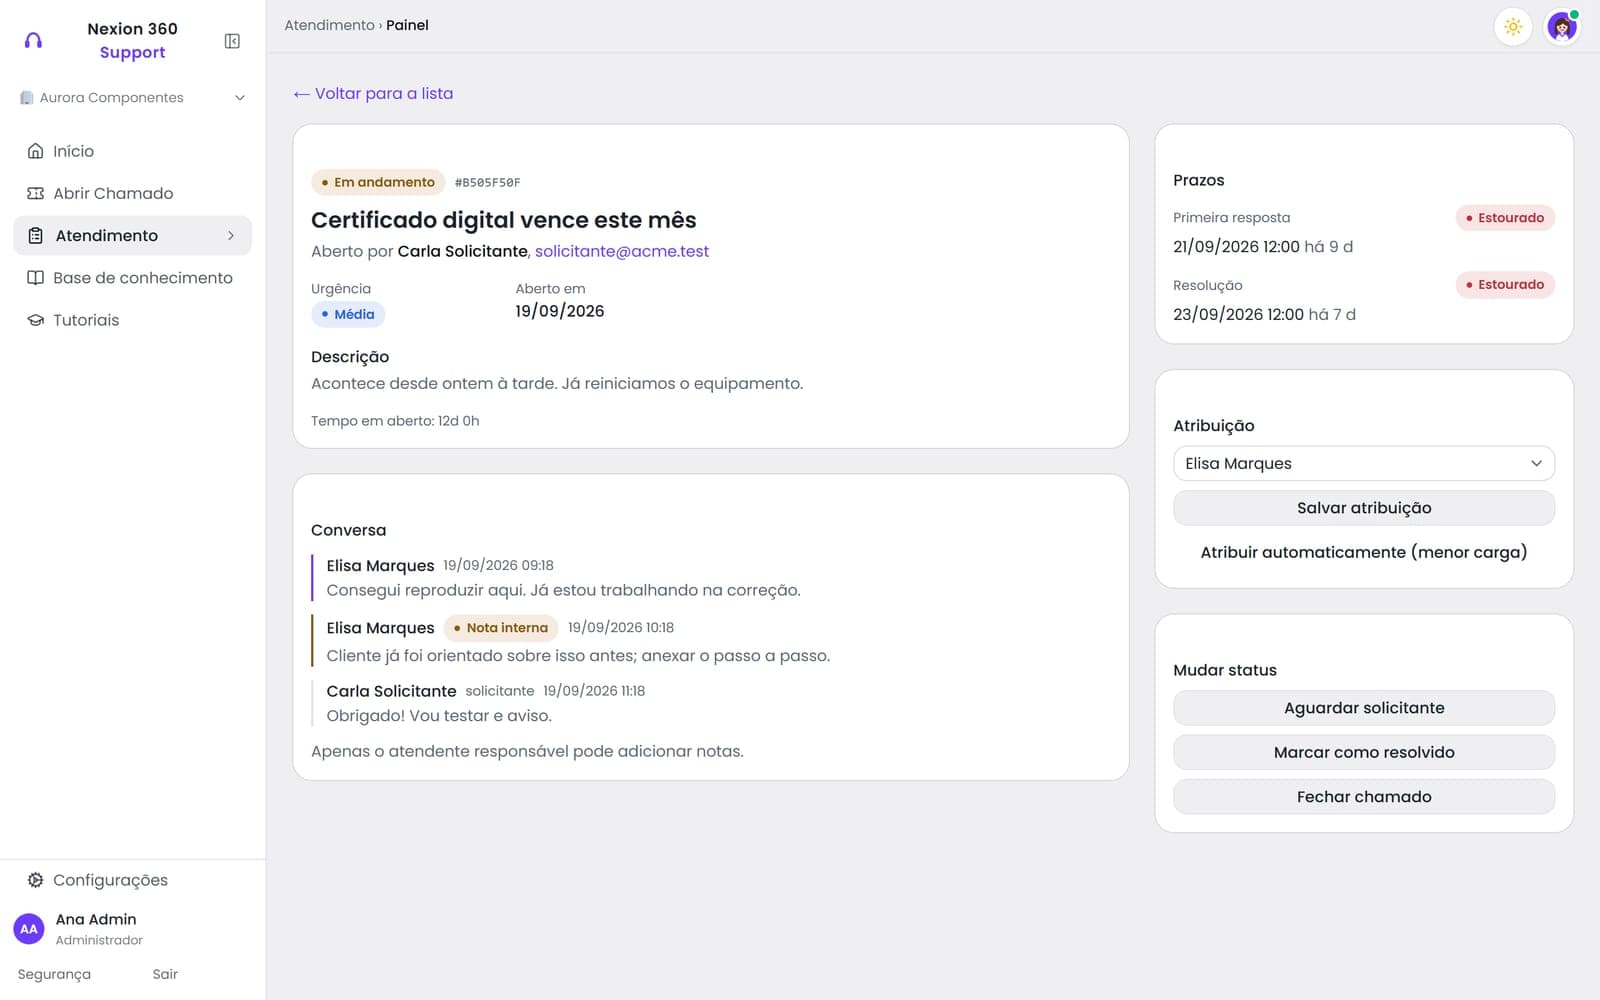Viewport: 1600px width, 1000px height.
Task: Go to Início in the sidebar
Action: pyautogui.click(x=132, y=151)
